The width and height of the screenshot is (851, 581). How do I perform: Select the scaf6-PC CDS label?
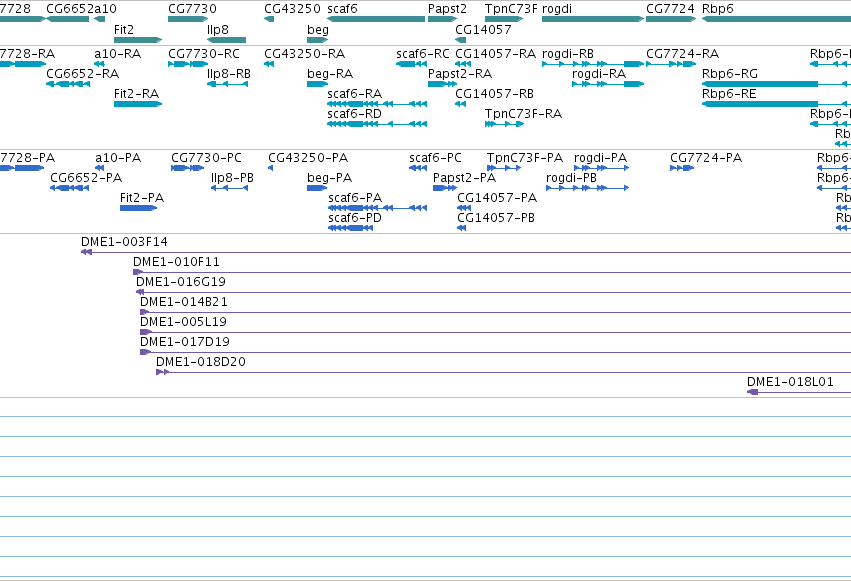435,158
